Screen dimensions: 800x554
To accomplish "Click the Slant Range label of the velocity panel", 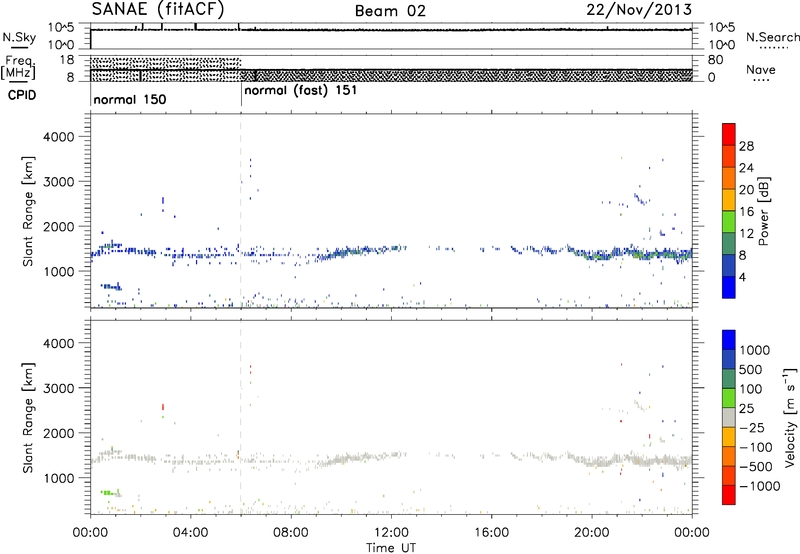I will (28, 418).
